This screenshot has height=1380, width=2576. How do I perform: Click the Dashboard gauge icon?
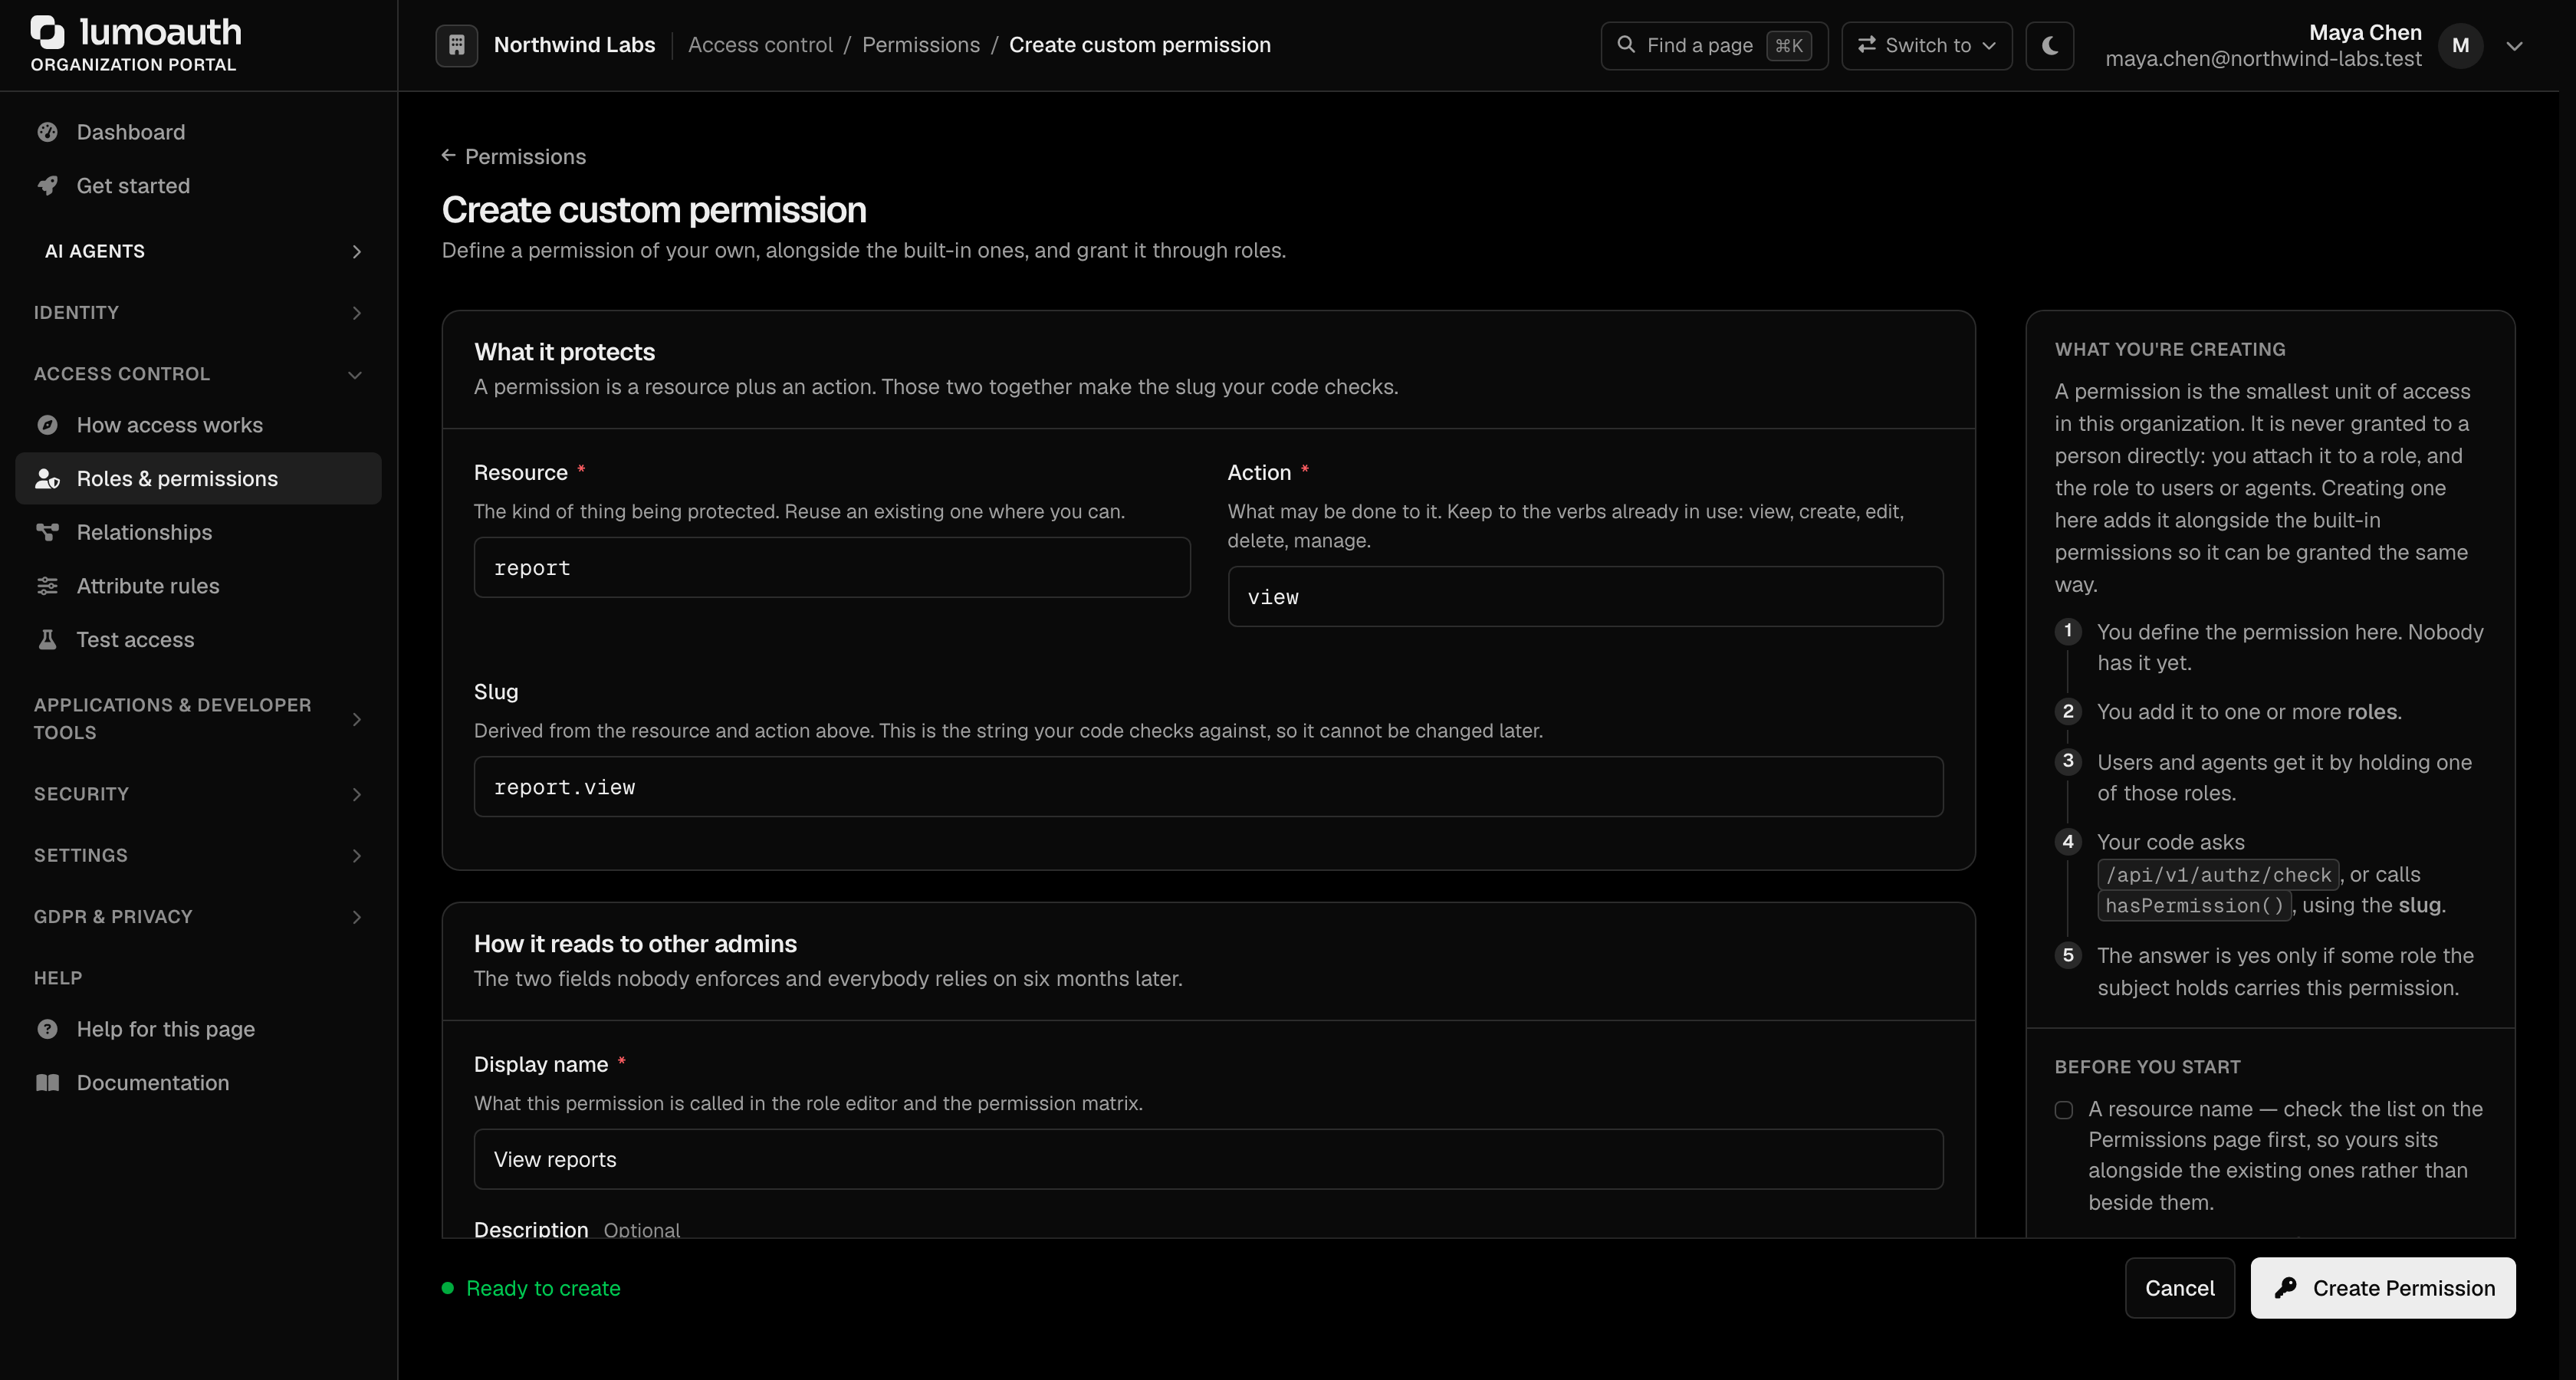[47, 132]
